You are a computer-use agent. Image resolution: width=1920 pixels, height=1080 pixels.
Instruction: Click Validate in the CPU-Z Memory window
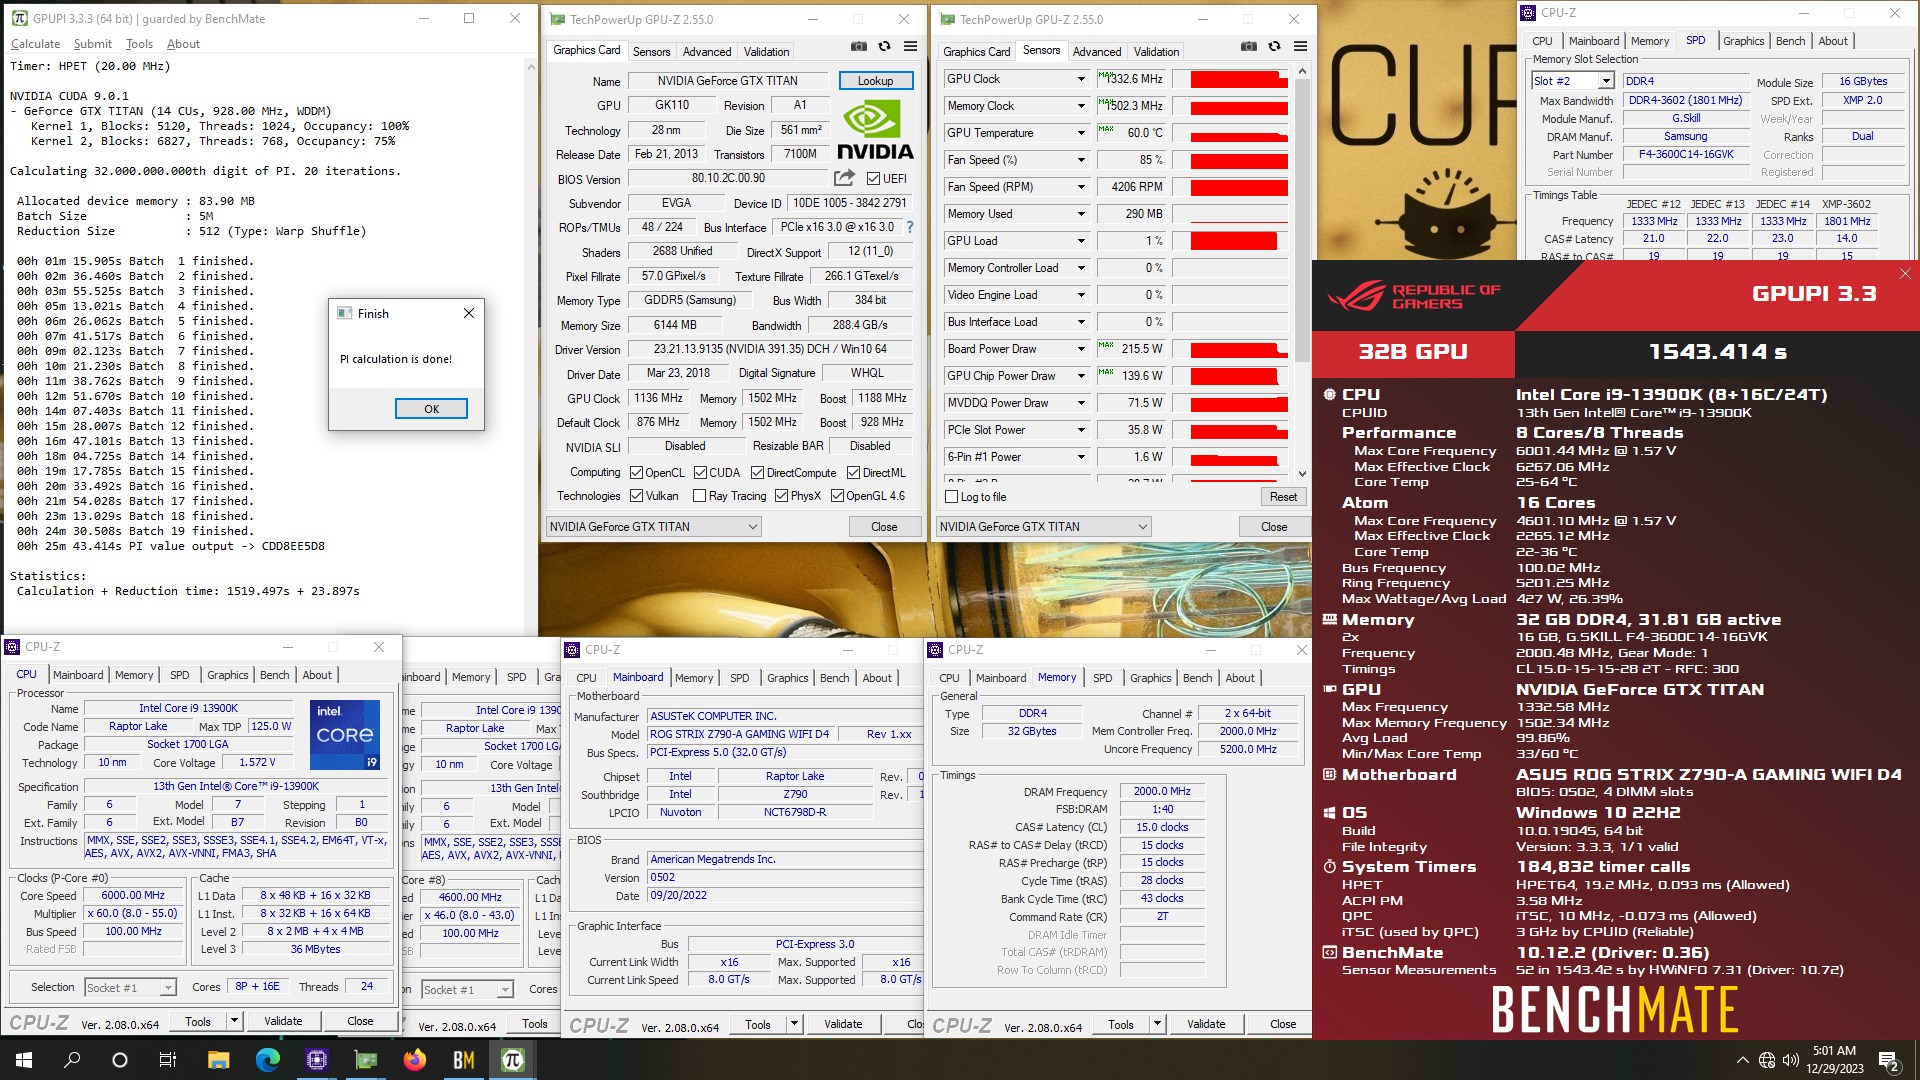click(1206, 1024)
